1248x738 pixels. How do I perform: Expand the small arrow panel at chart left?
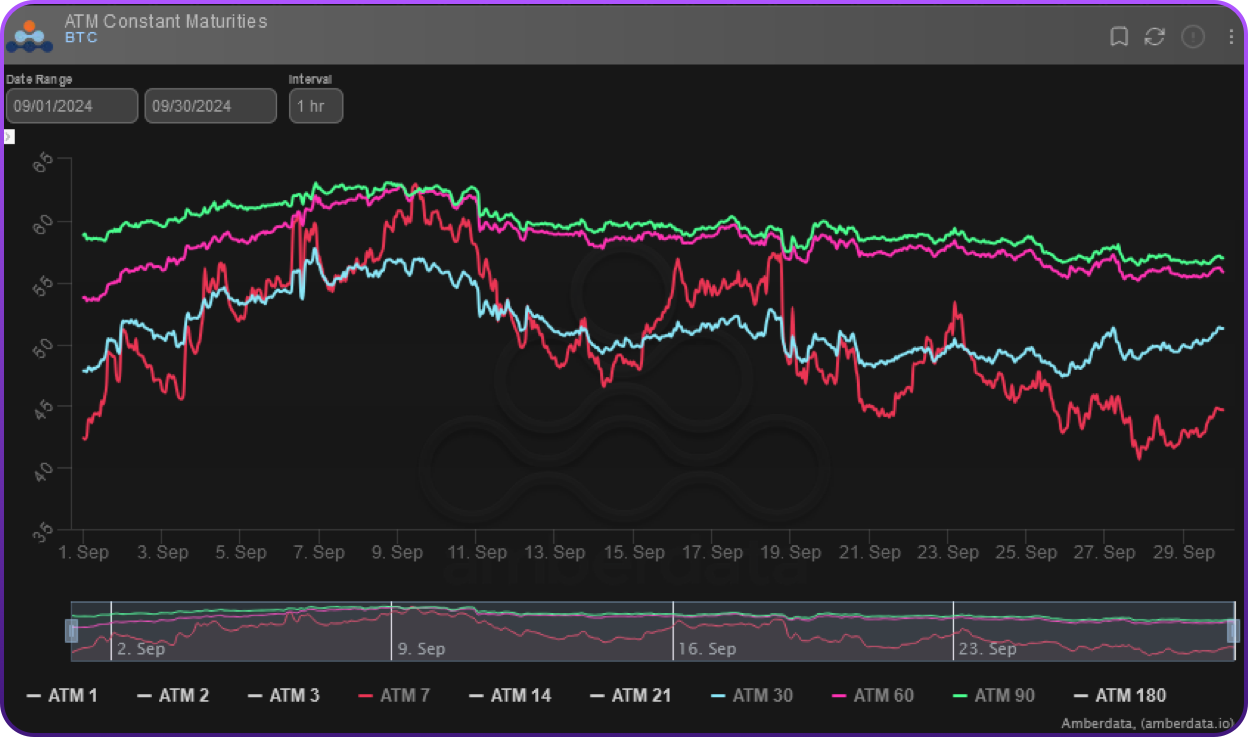click(8, 136)
